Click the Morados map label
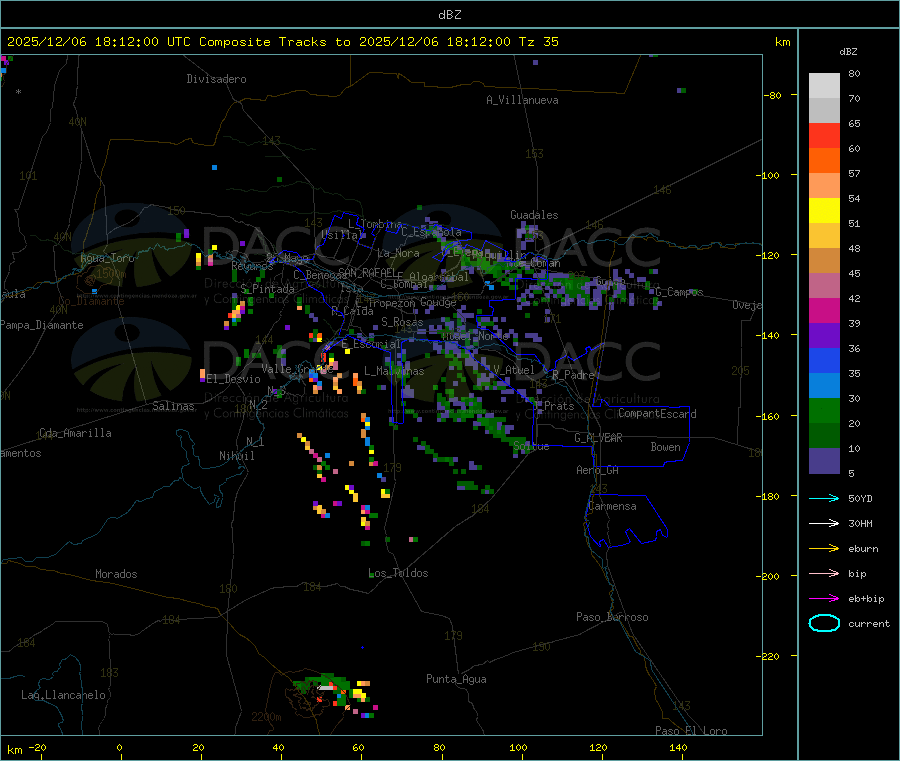Screen dimensions: 900x761 pyautogui.click(x=116, y=574)
